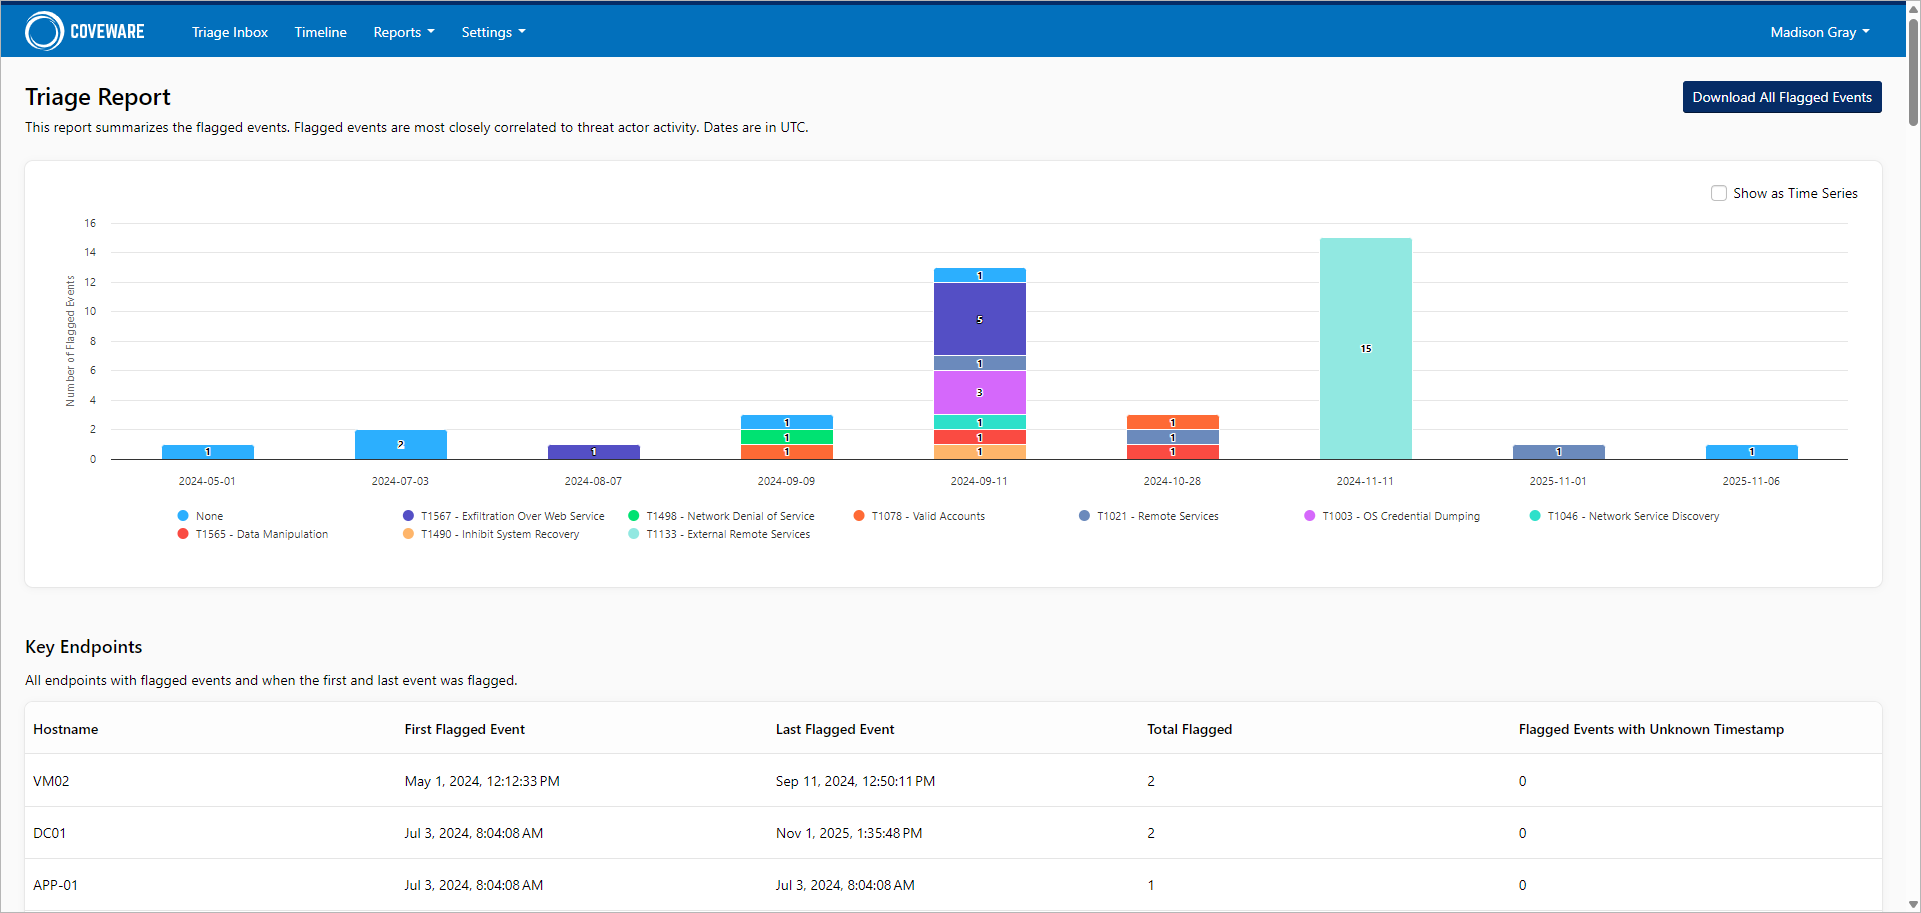Select the DC01 hostname row
This screenshot has height=913, width=1921.
pyautogui.click(x=953, y=833)
